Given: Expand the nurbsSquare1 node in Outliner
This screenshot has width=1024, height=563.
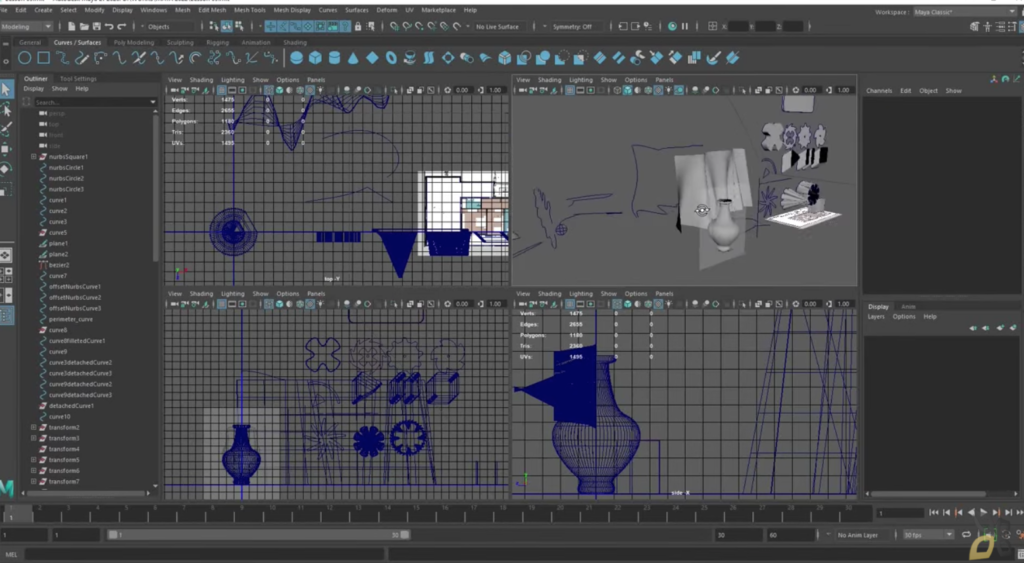Looking at the screenshot, I should [34, 157].
